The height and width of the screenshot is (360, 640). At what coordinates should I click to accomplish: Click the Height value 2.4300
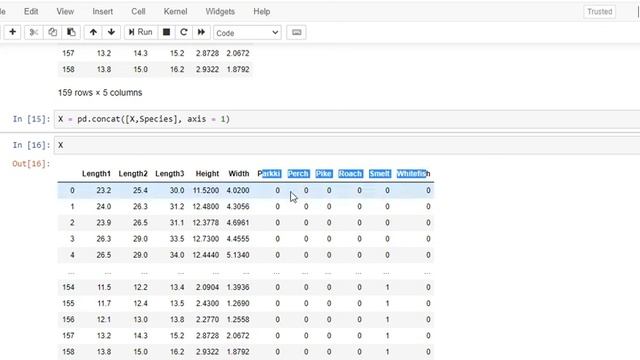(207, 303)
